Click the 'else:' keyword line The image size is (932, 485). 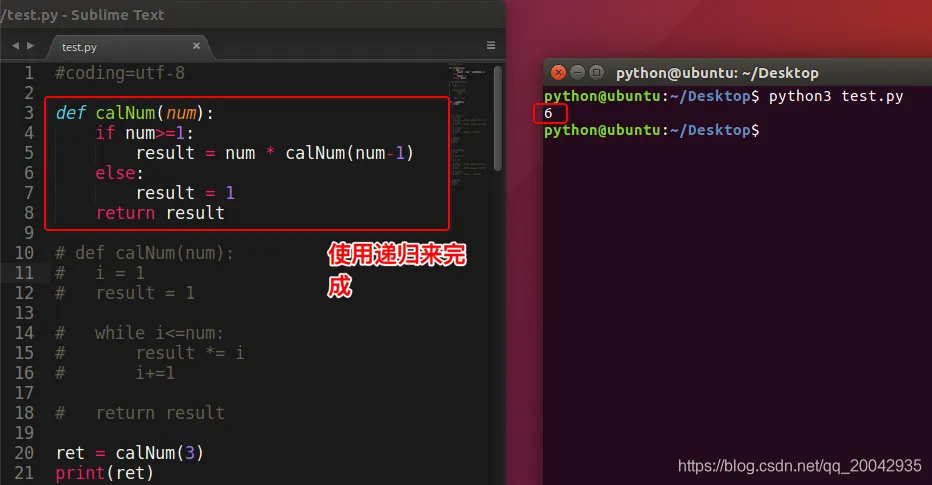tap(119, 173)
